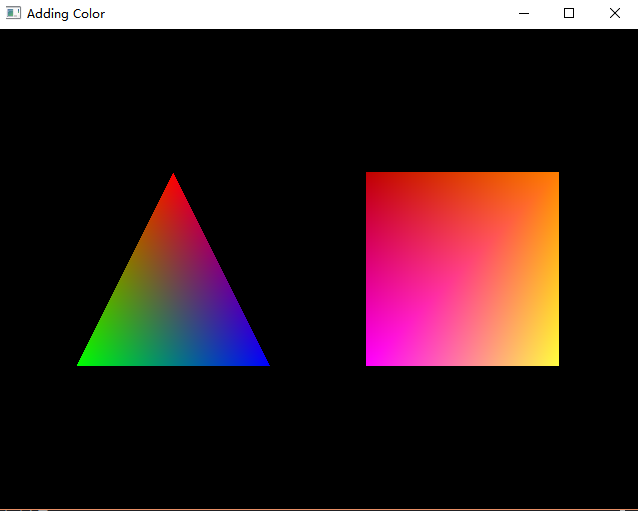Close the Adding Color window
The image size is (638, 511).
[x=615, y=13]
